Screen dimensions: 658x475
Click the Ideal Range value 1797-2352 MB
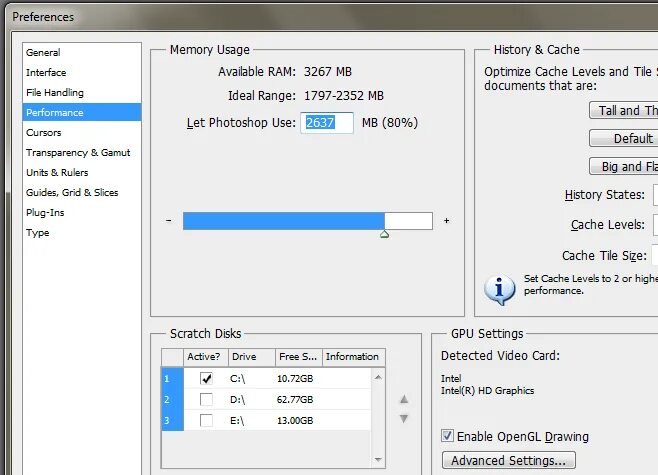344,96
